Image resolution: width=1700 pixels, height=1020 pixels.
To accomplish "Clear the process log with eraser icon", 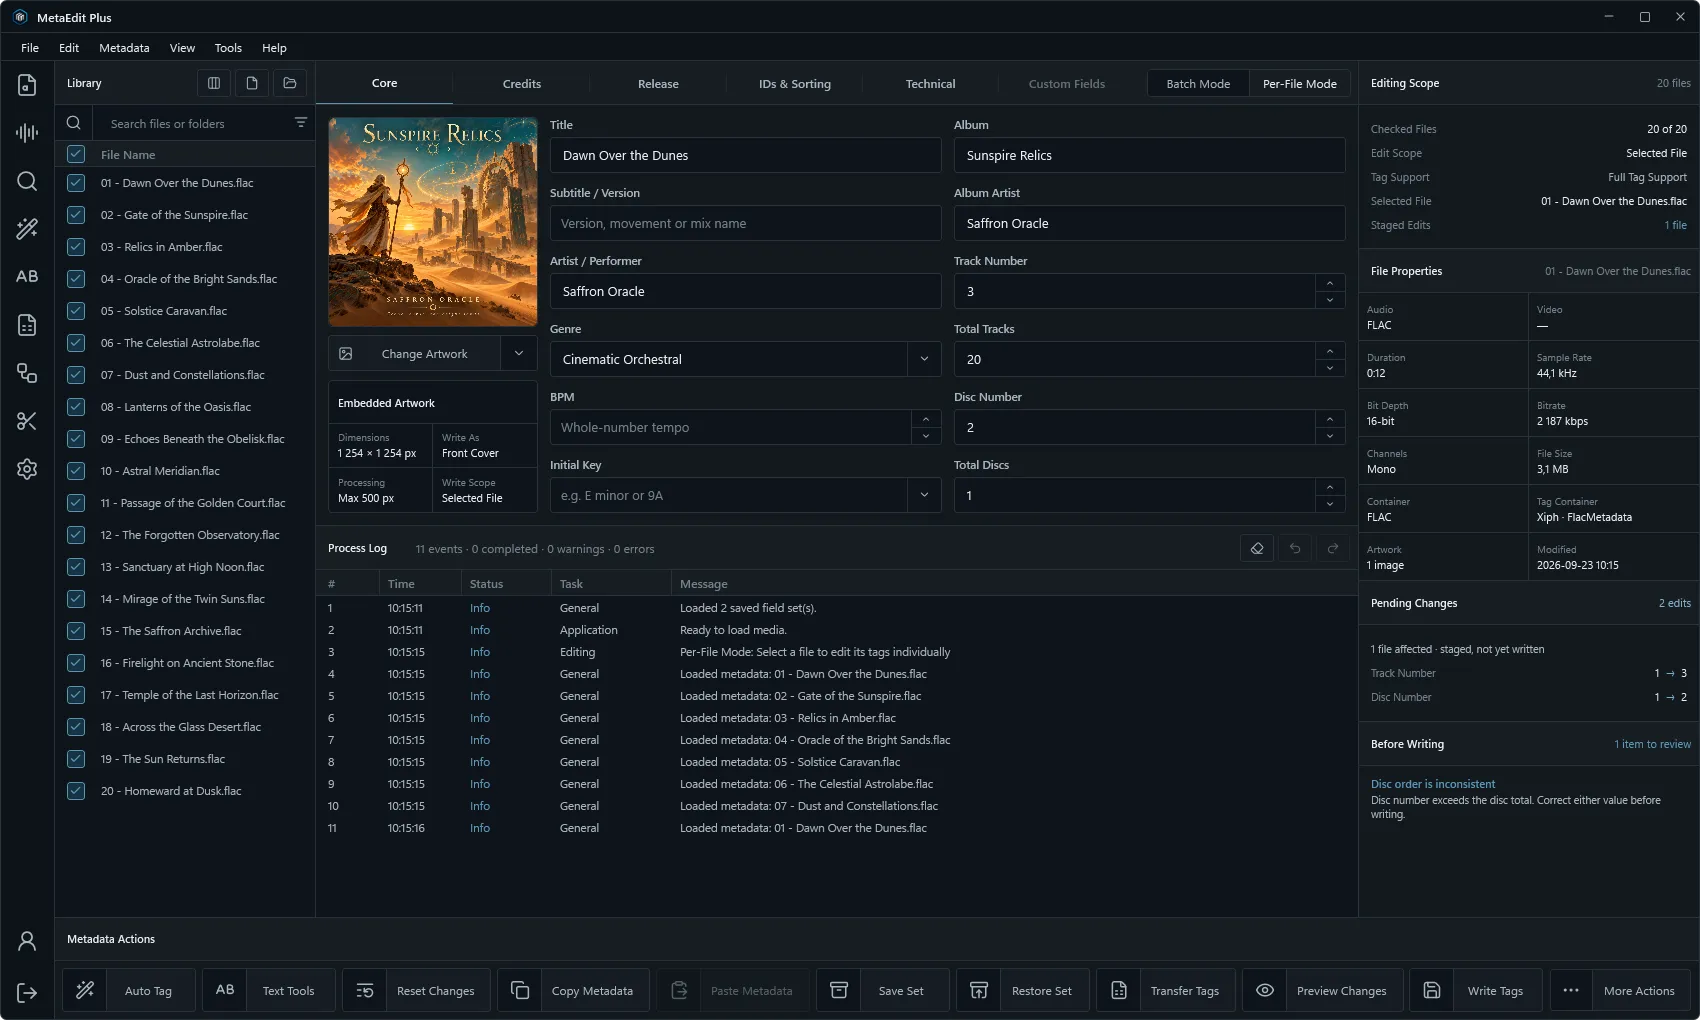I will [1257, 548].
